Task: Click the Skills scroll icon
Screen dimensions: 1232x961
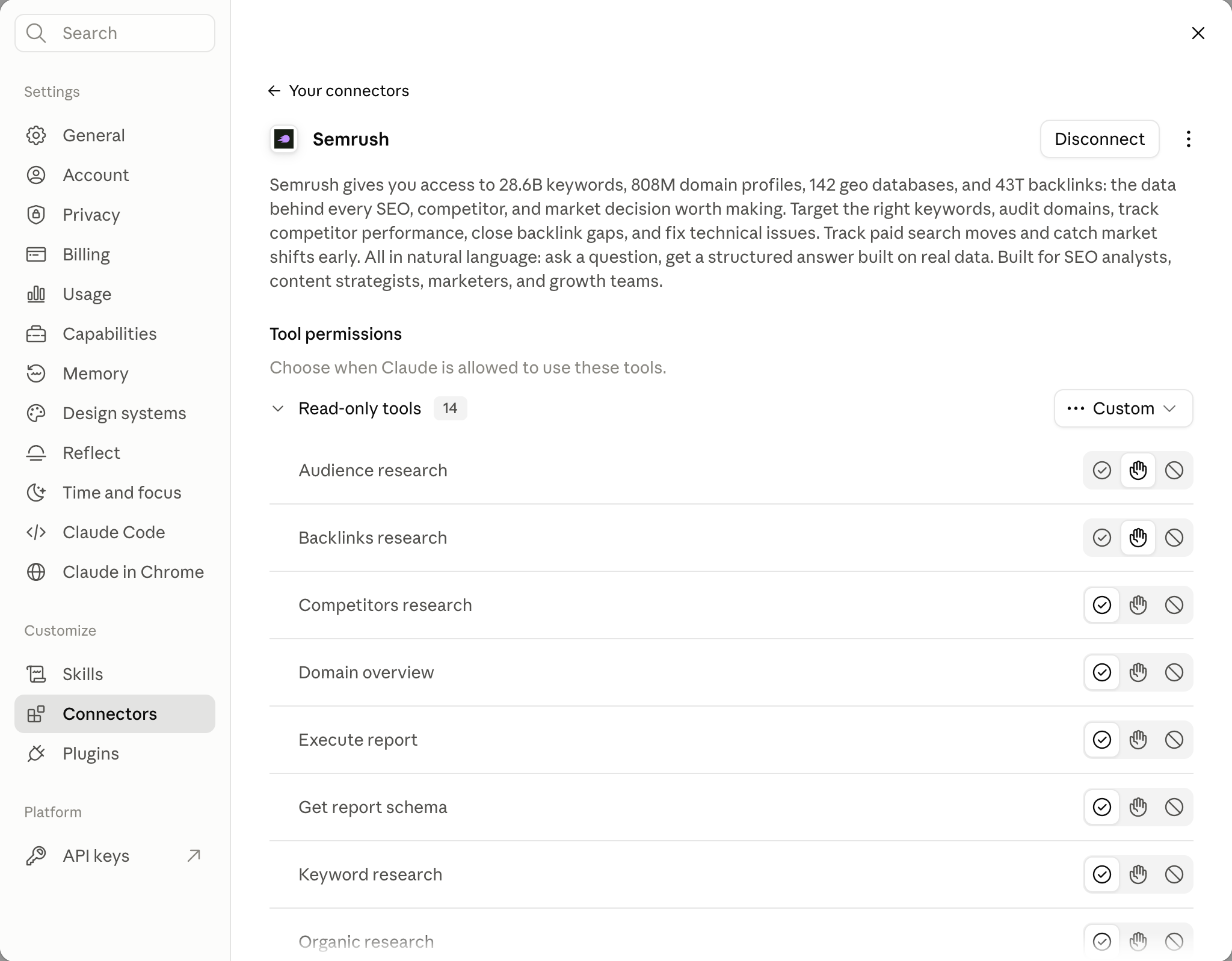Action: 36,674
